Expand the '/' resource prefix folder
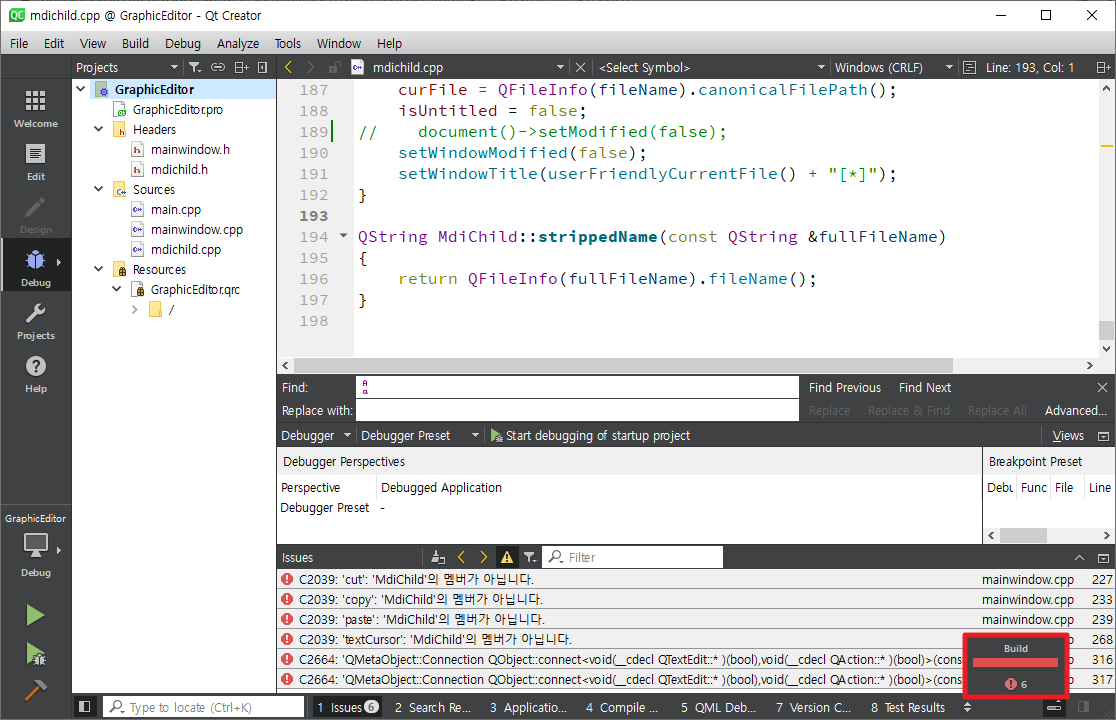The image size is (1116, 720). click(135, 309)
